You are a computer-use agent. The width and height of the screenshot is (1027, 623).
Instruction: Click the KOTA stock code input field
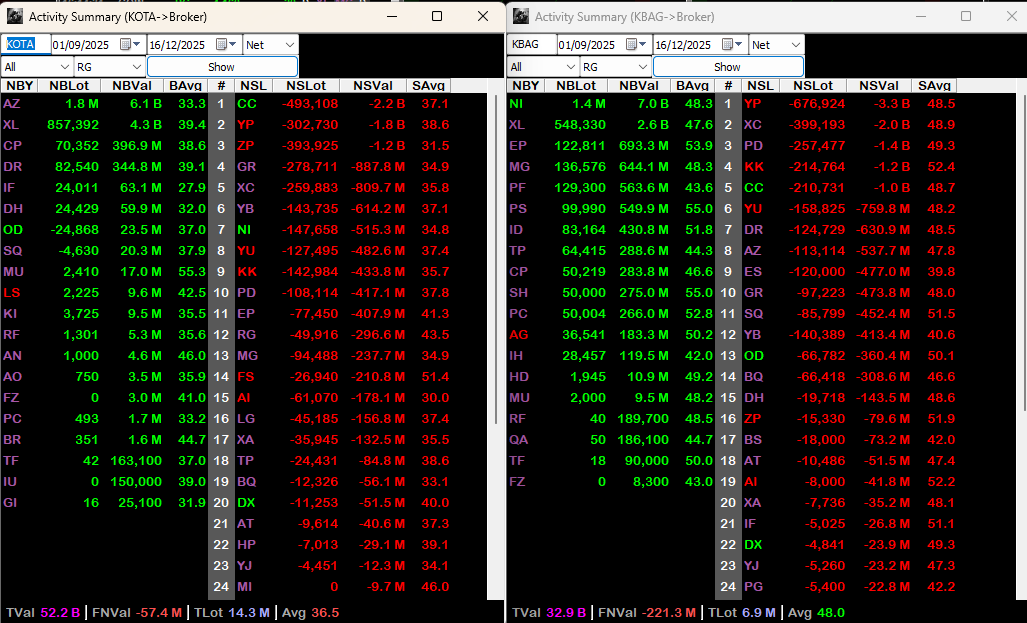(x=26, y=45)
